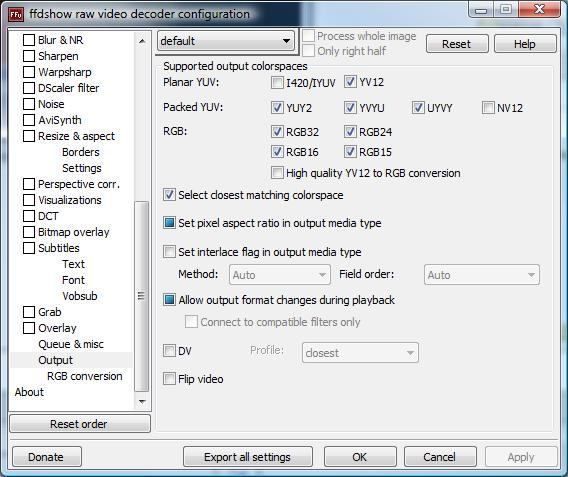The width and height of the screenshot is (568, 477).
Task: Uncheck RGB32 output
Action: click(277, 132)
